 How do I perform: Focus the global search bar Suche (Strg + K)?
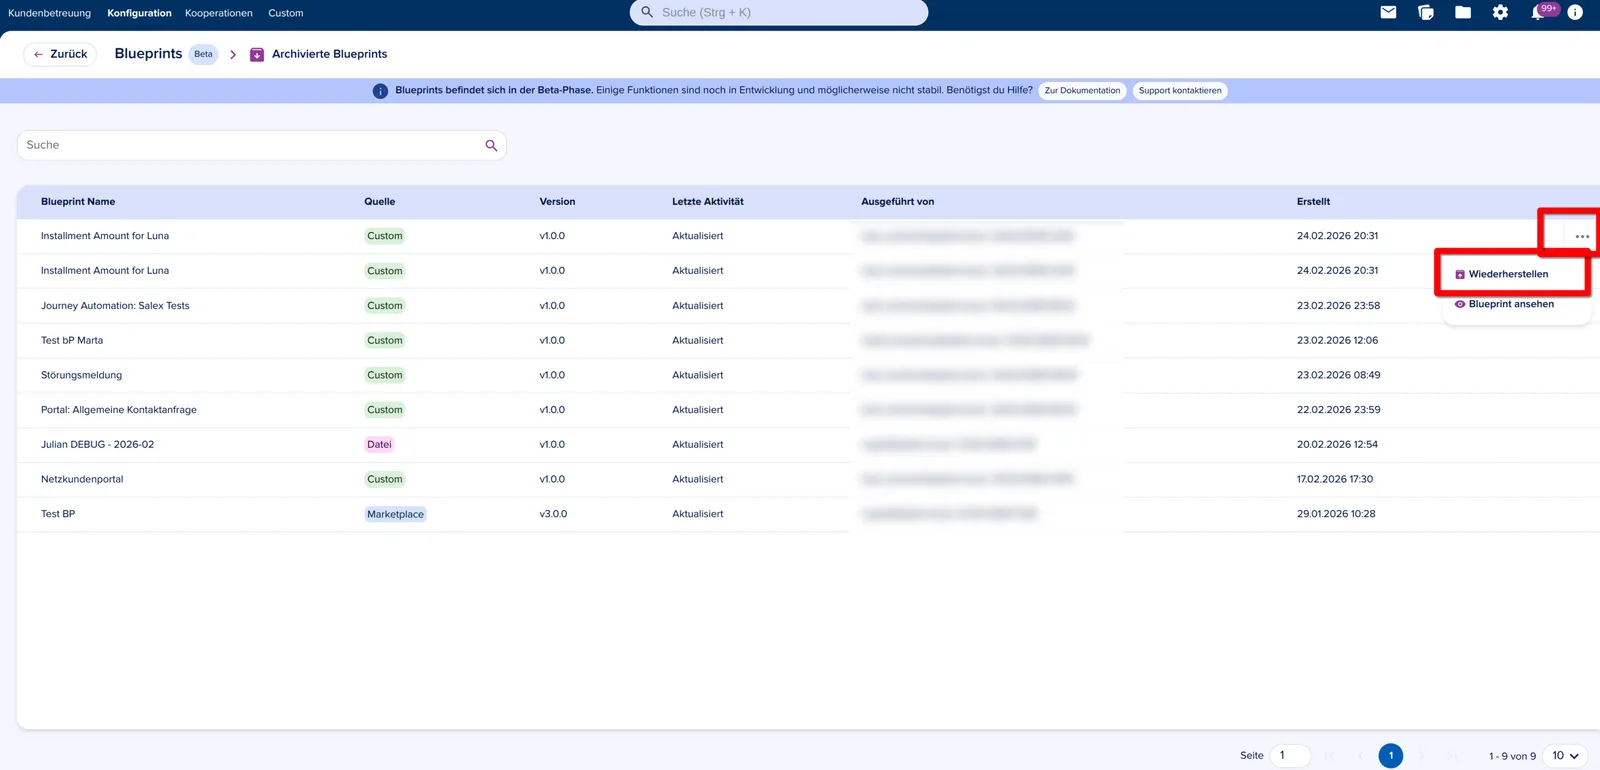[x=779, y=12]
